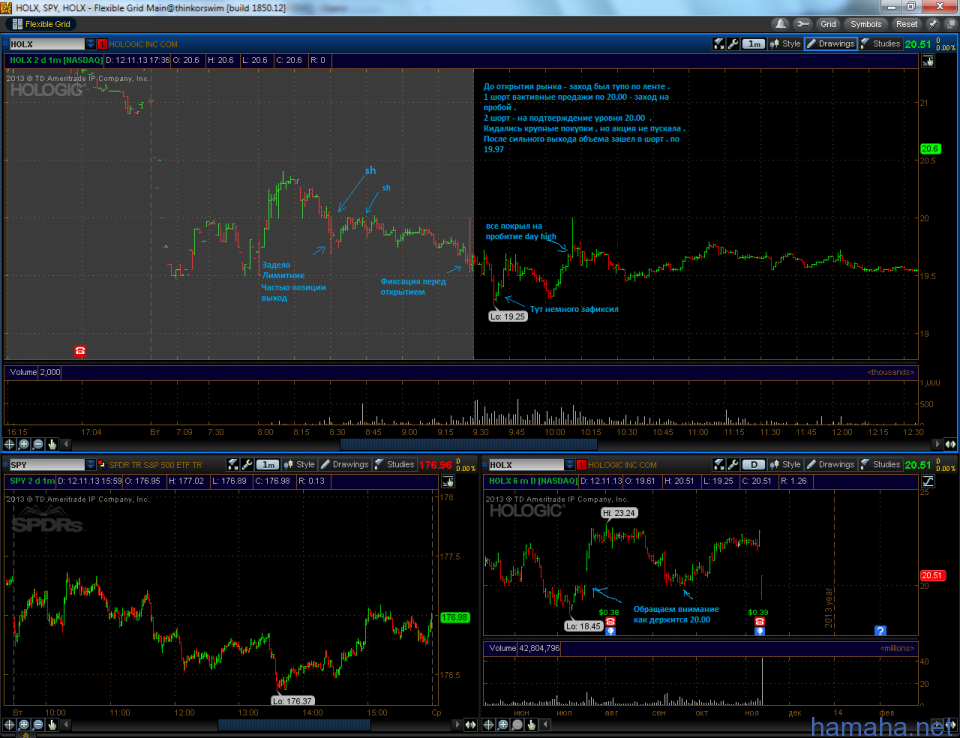Click the SPY symbol input field
Viewport: 960px width, 738px height.
click(x=47, y=465)
